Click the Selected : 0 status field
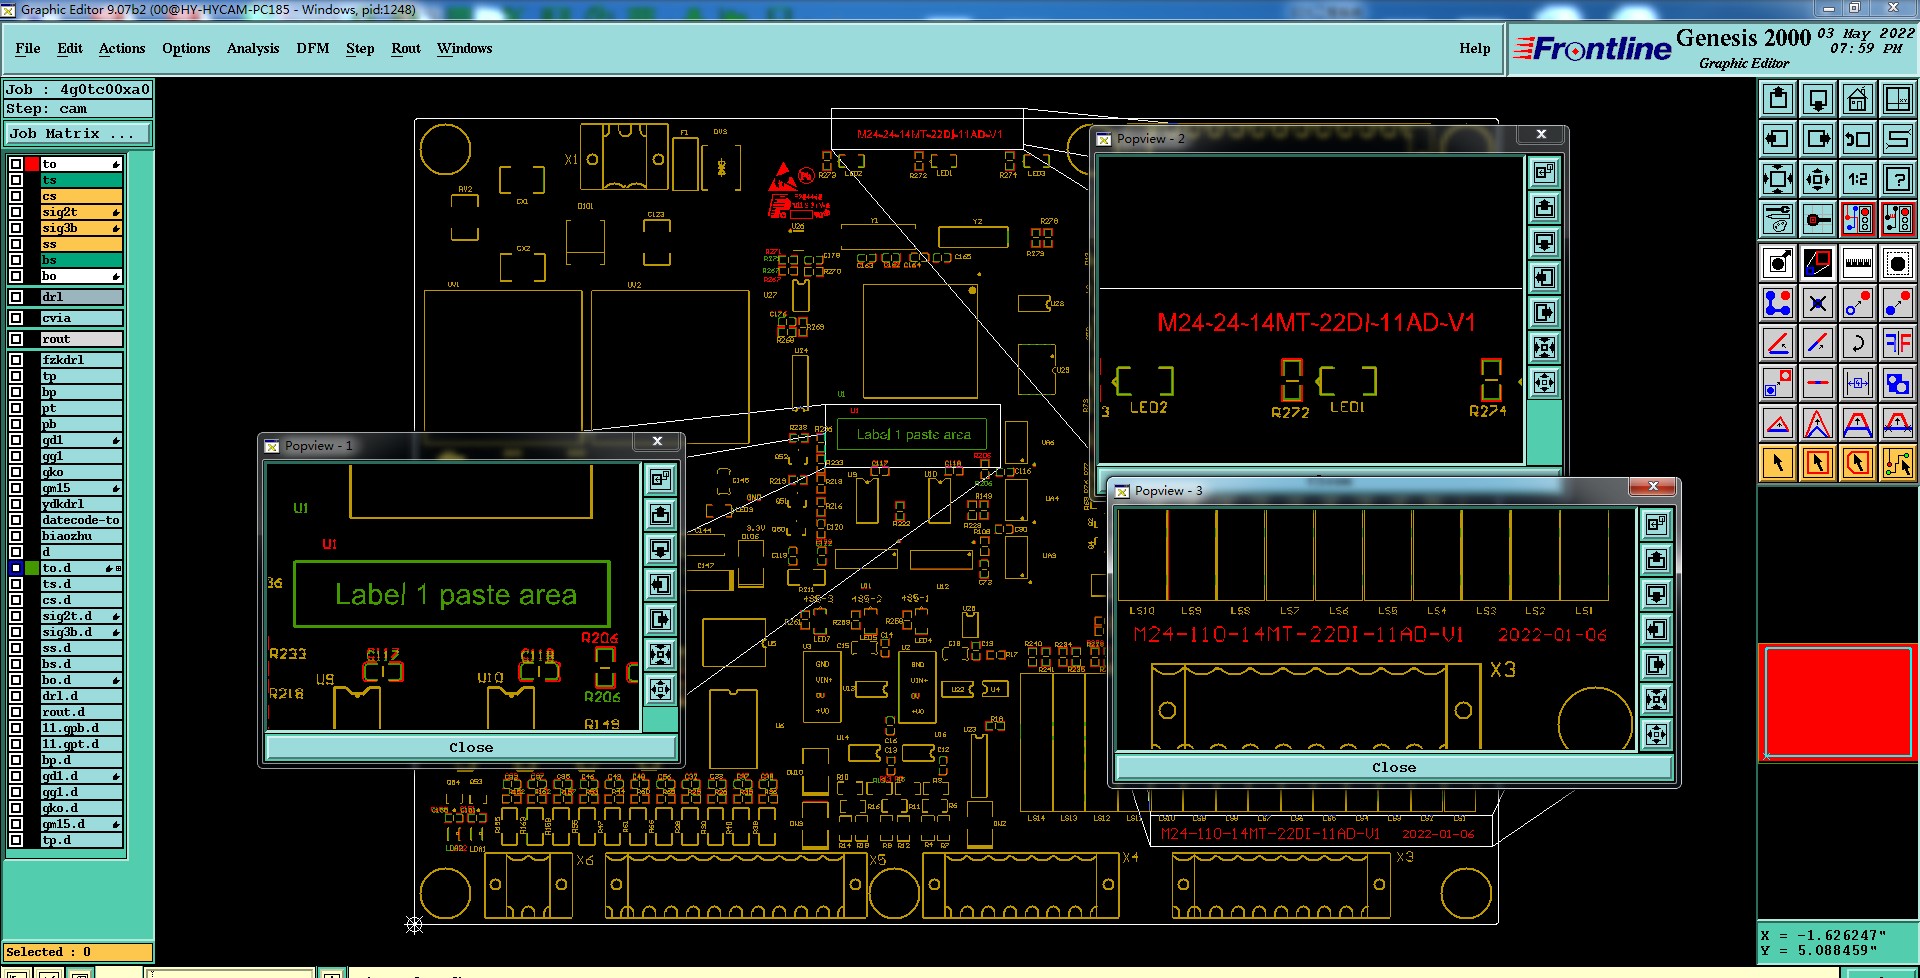Viewport: 1920px width, 978px height. (x=78, y=952)
